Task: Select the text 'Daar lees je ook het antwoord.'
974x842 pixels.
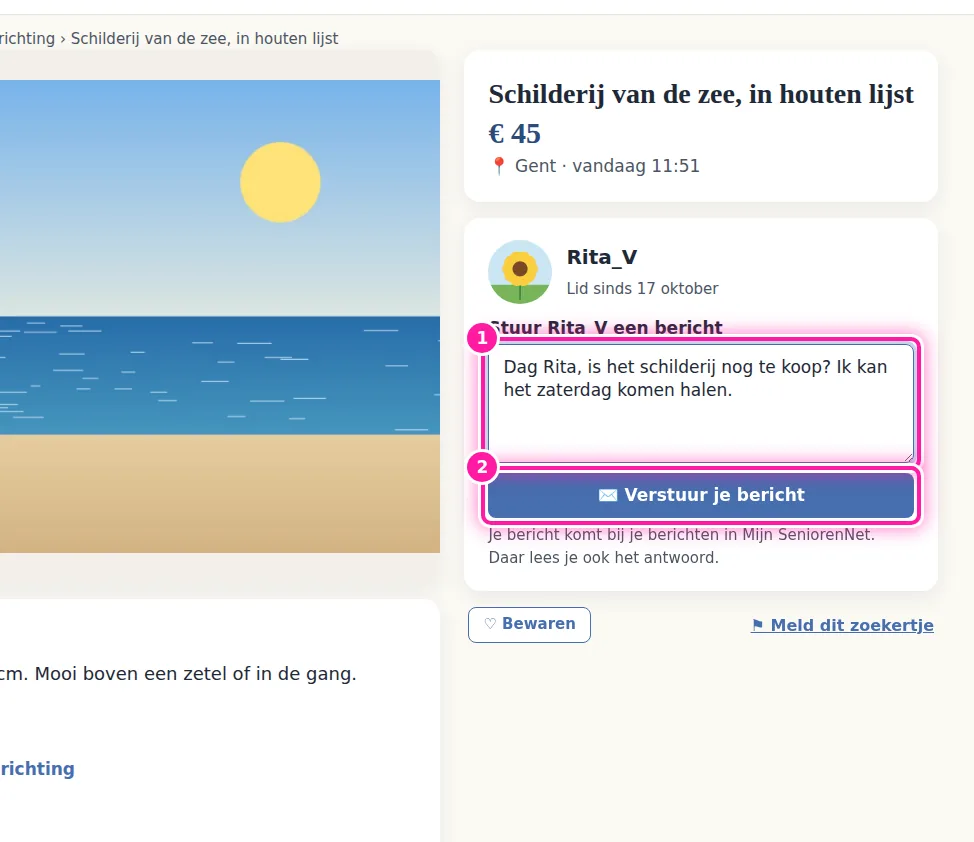Action: (x=603, y=557)
